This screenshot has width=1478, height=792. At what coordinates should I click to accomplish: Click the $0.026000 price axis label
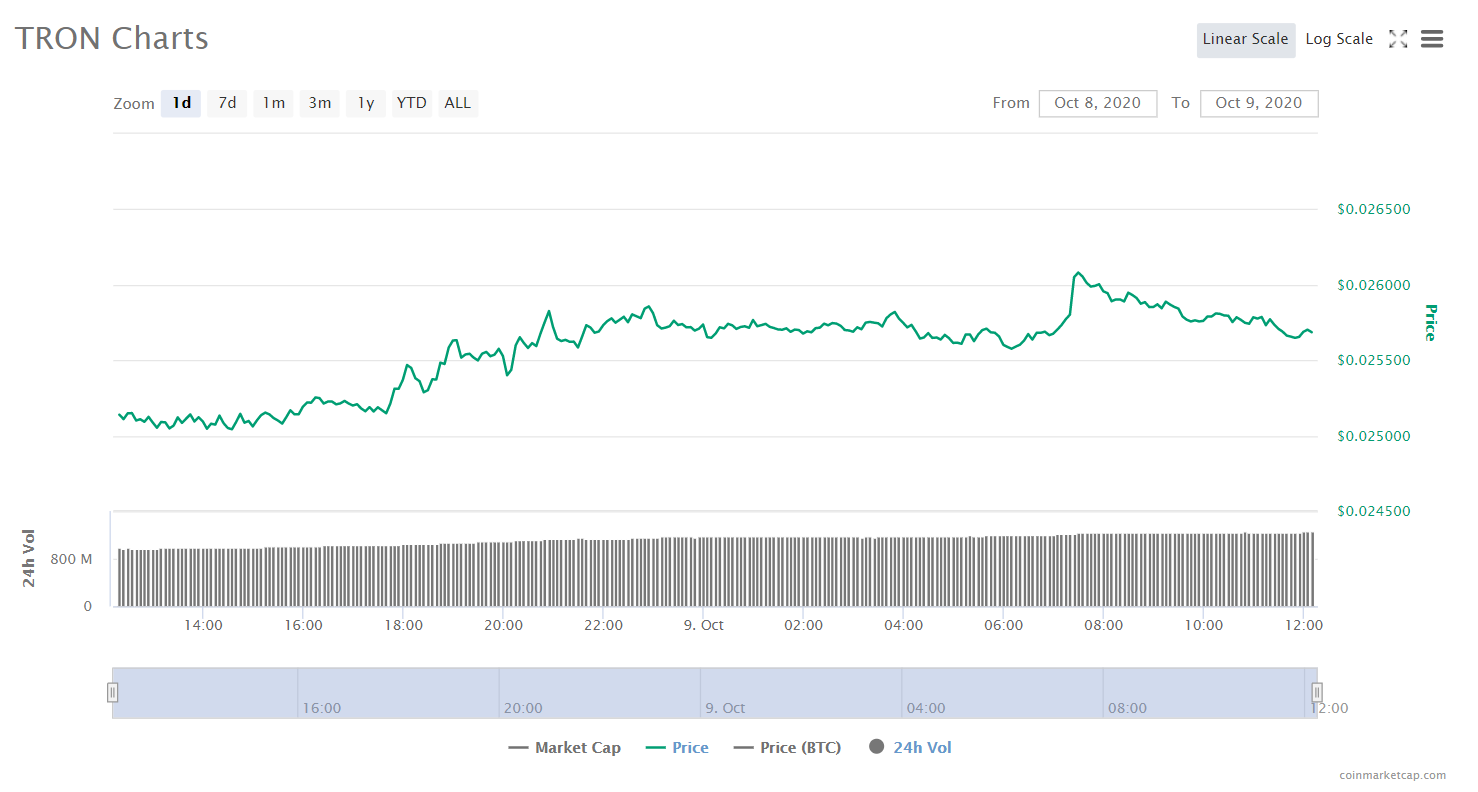point(1374,285)
